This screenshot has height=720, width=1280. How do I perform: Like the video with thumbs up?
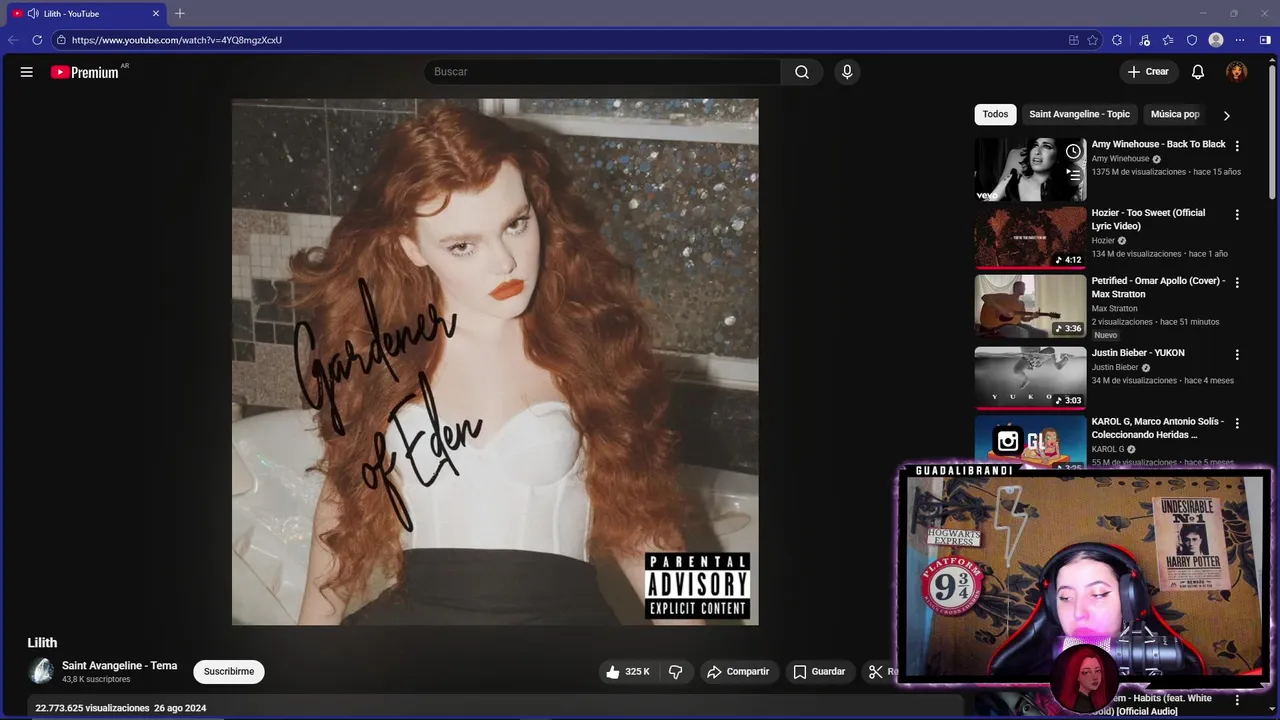click(627, 672)
